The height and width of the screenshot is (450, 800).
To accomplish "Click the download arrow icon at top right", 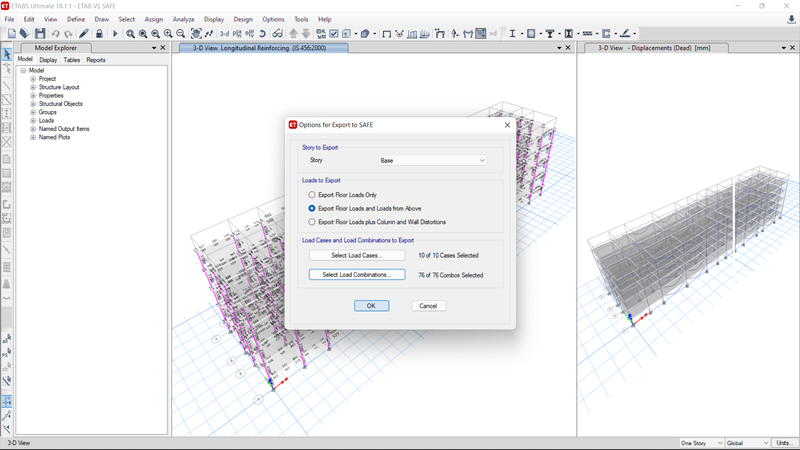I will coord(791,19).
